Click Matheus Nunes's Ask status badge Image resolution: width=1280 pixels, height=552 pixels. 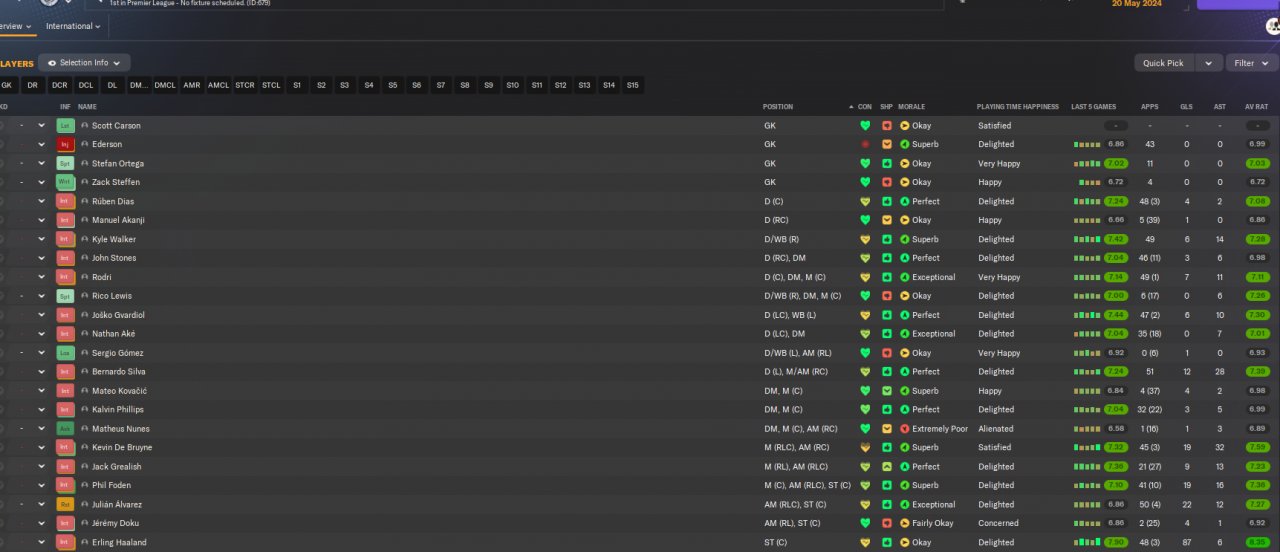65,429
